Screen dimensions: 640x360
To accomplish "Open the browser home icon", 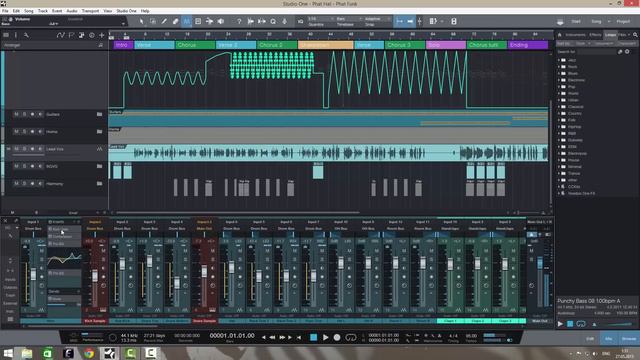I will pyautogui.click(x=560, y=35).
